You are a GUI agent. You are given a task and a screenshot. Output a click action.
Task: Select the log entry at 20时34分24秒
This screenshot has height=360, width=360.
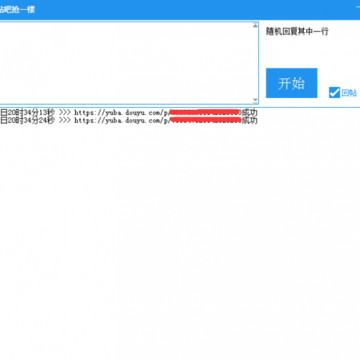[129, 120]
